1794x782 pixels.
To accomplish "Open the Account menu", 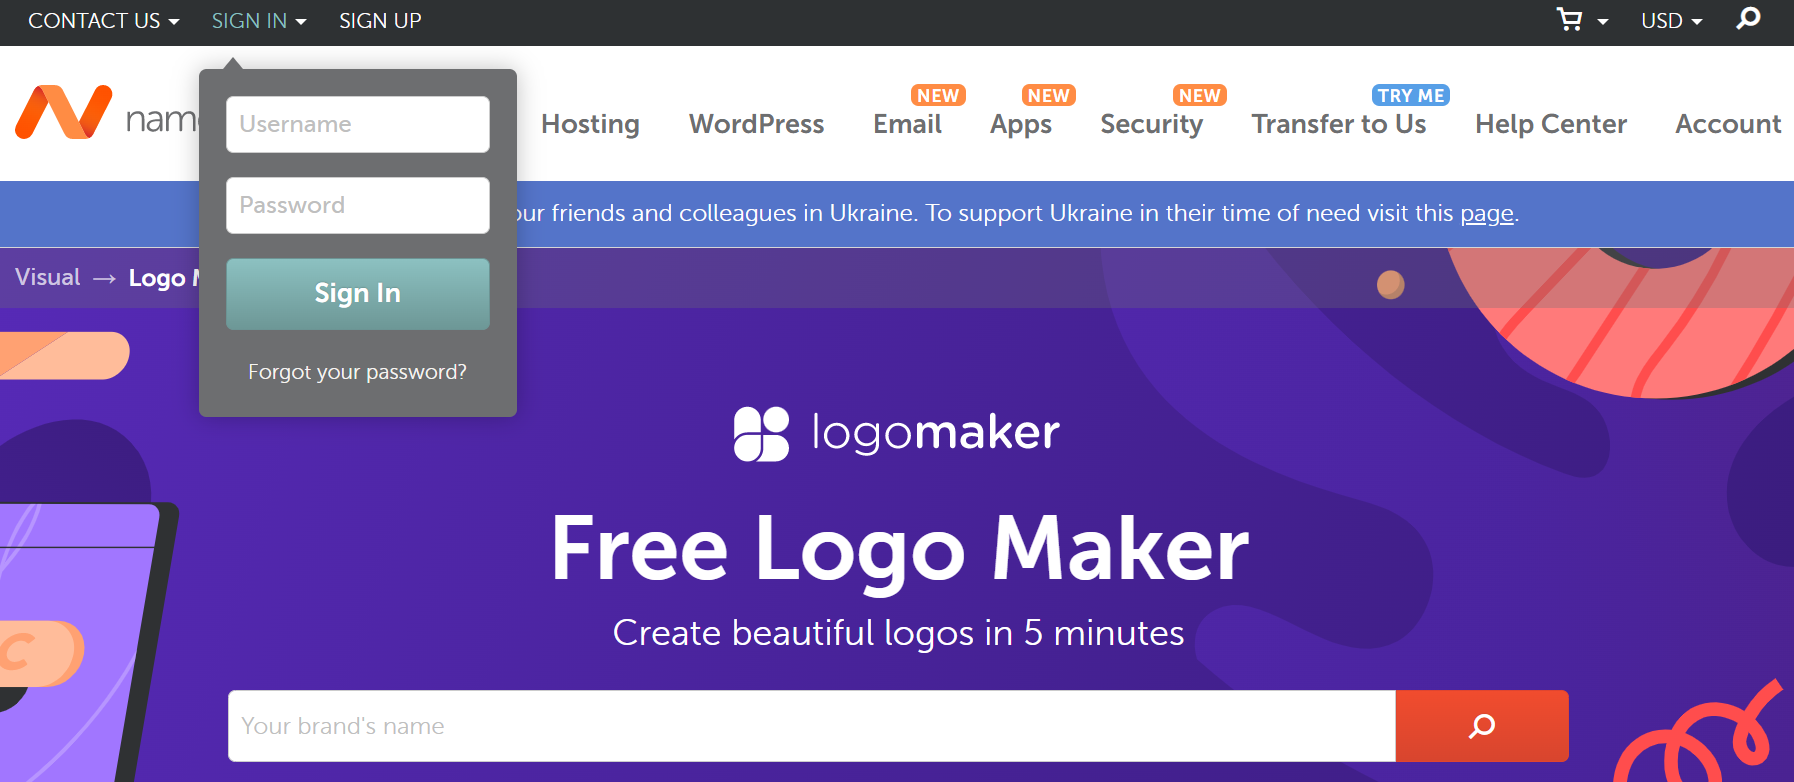I will 1728,124.
